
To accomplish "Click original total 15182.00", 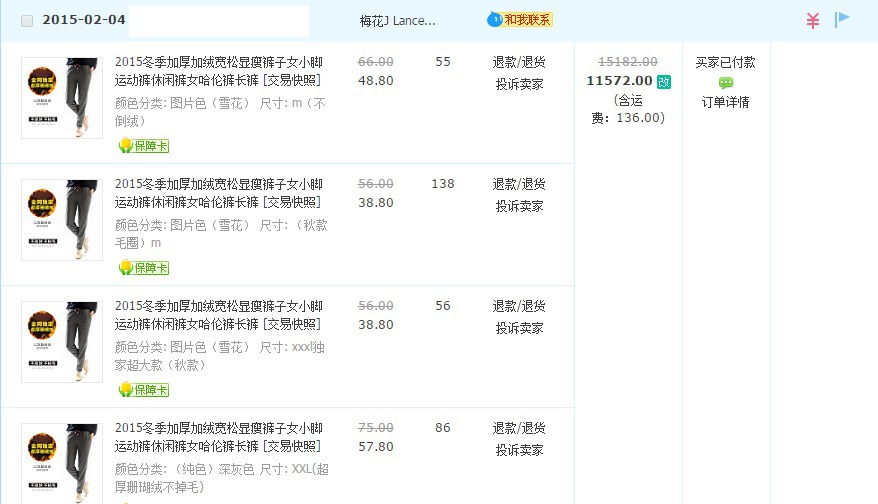I will click(x=628, y=62).
